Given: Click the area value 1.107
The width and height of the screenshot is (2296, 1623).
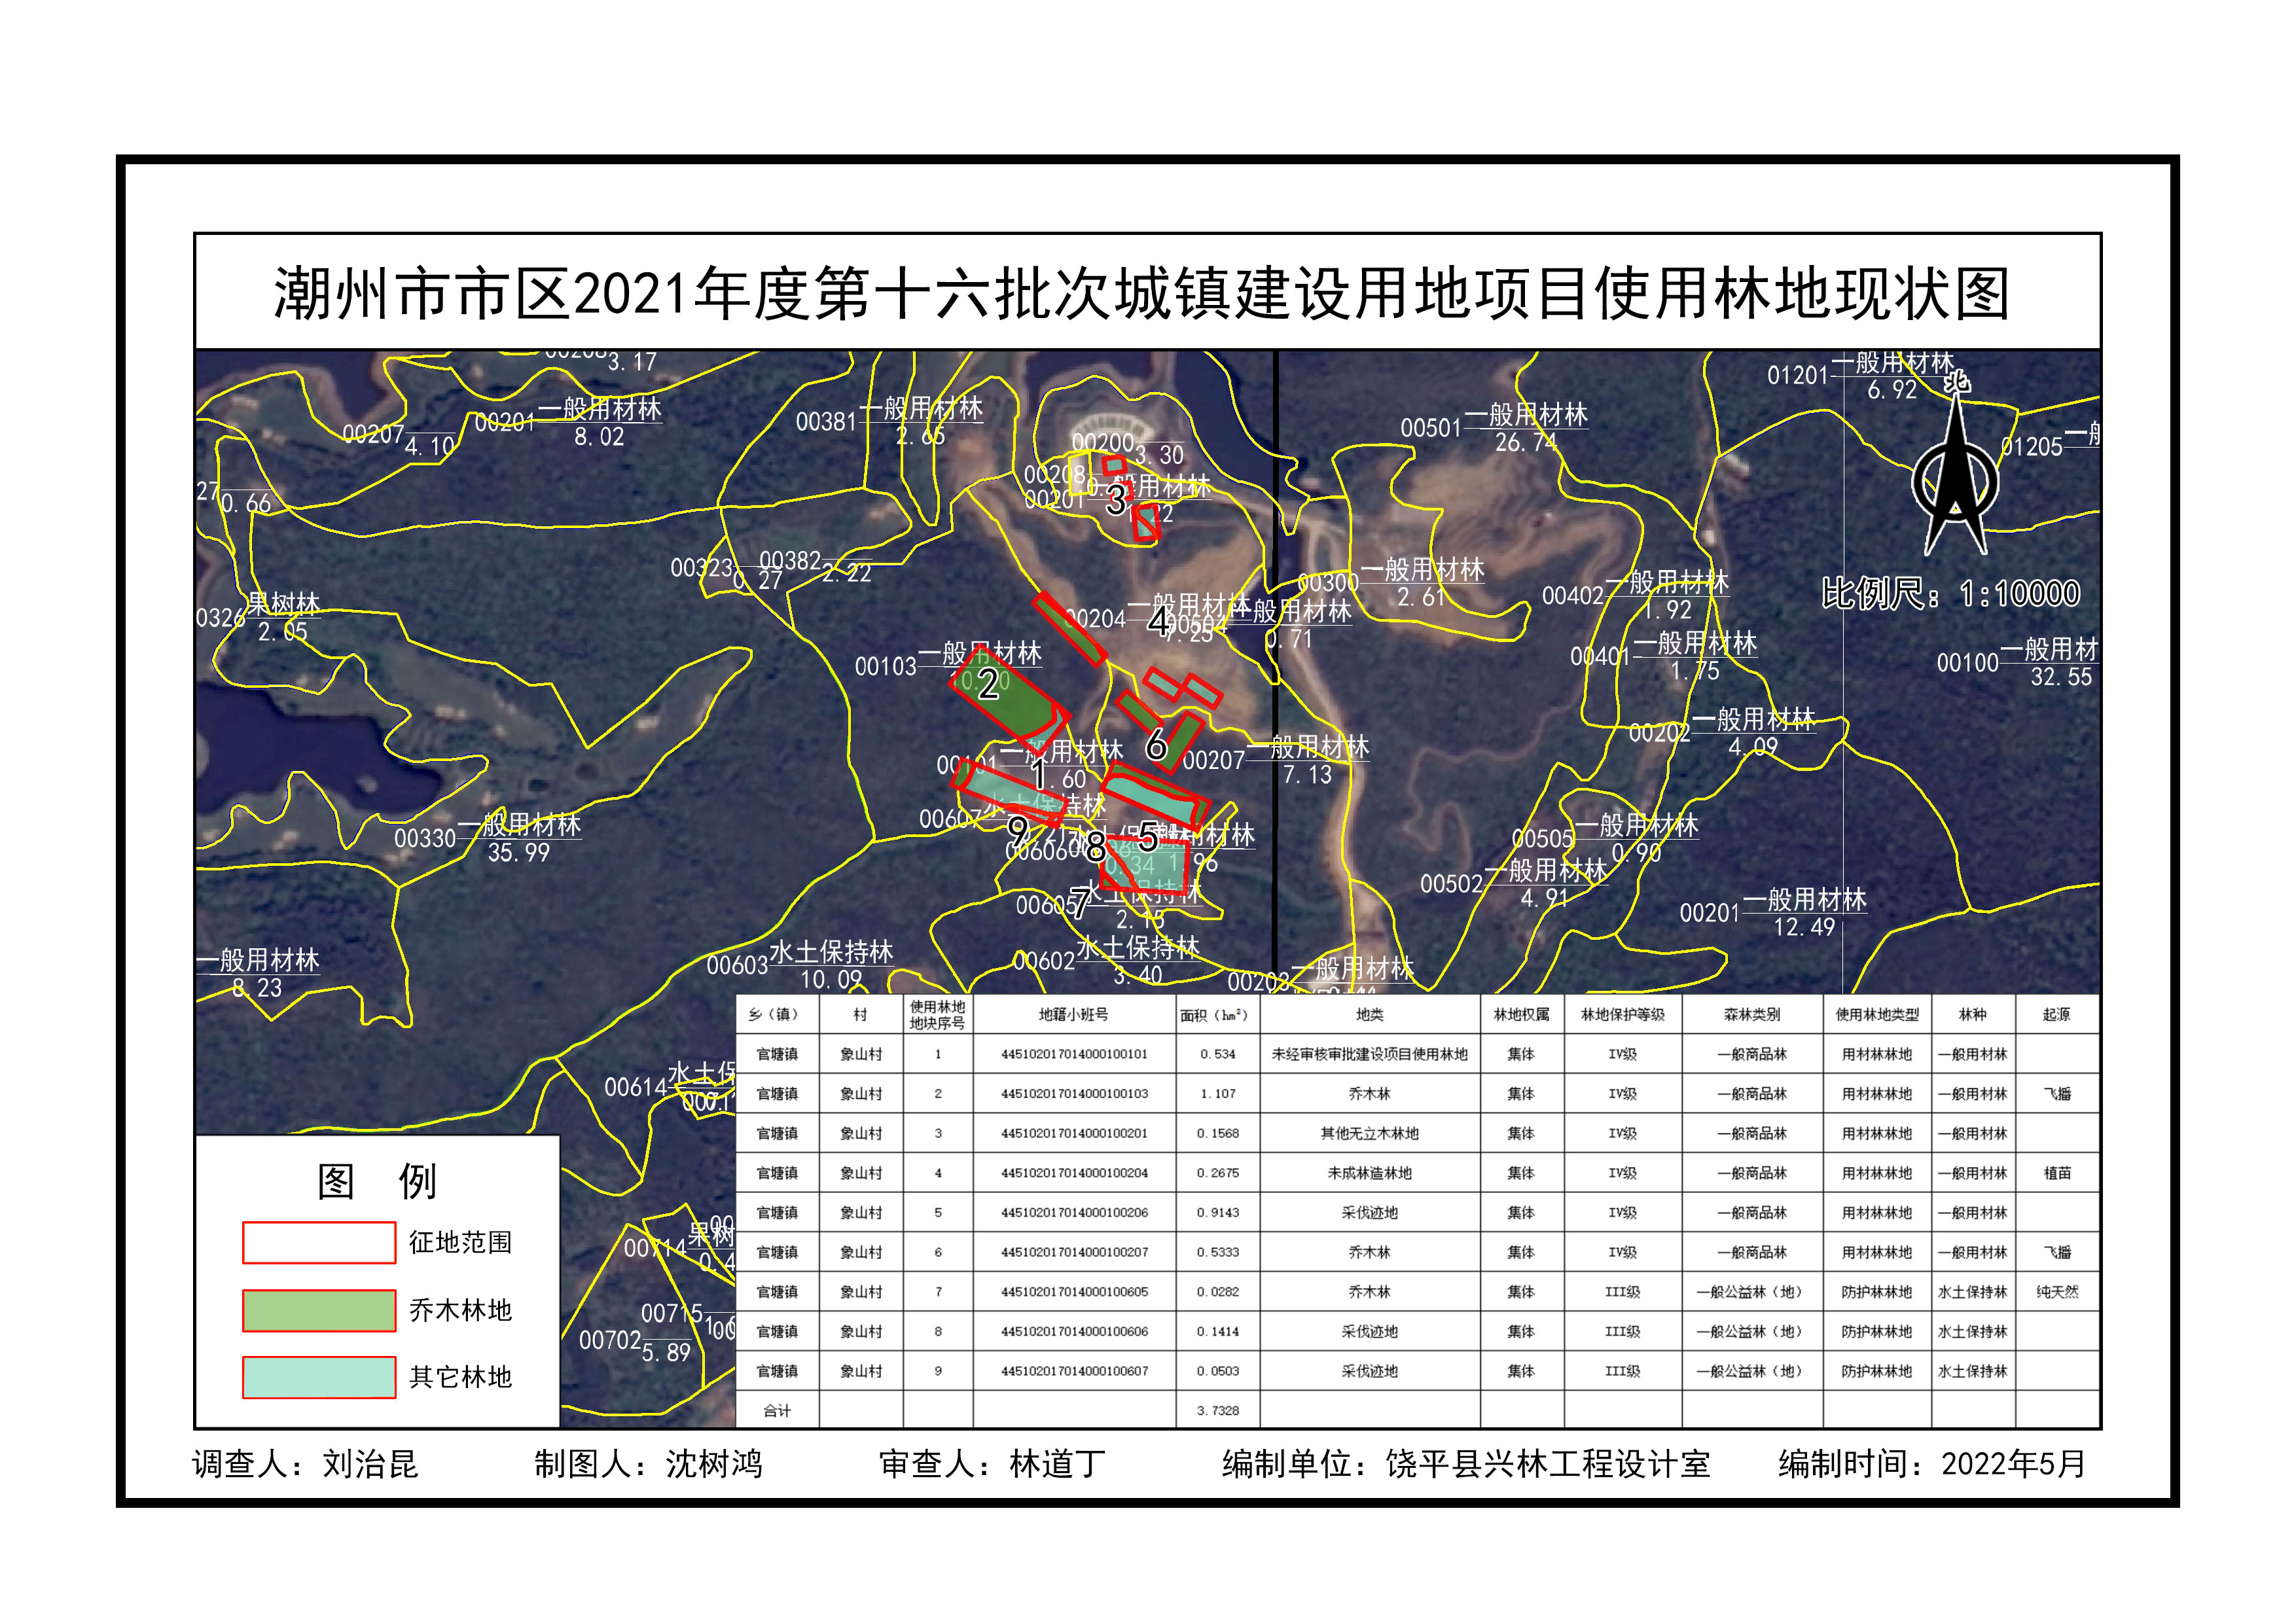Looking at the screenshot, I should [x=1218, y=1094].
